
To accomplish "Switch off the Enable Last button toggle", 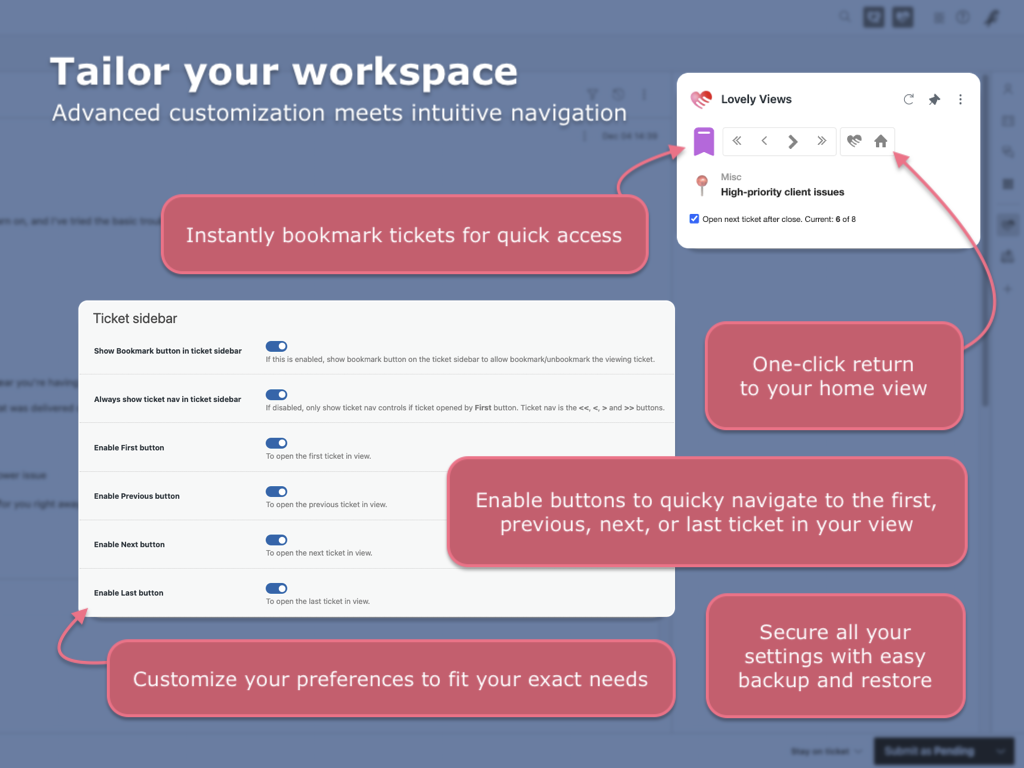I will click(x=277, y=589).
